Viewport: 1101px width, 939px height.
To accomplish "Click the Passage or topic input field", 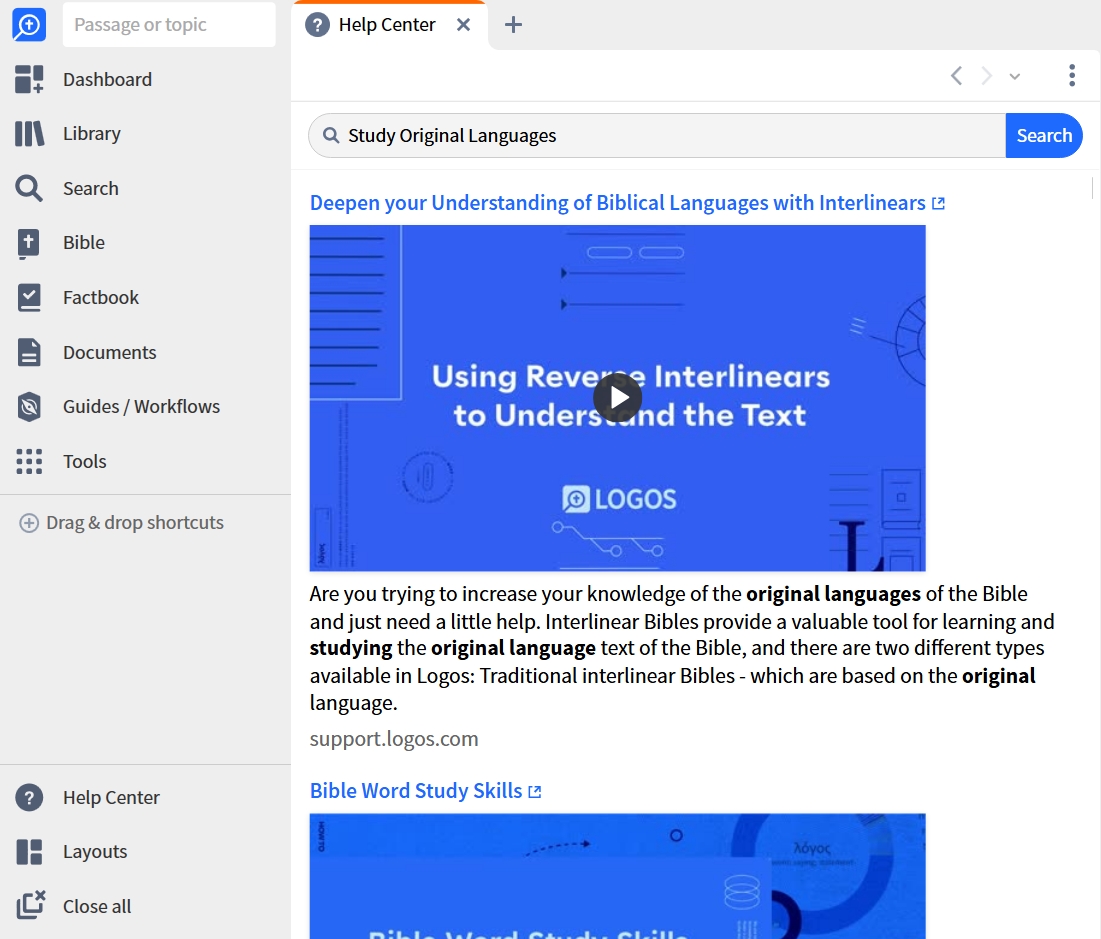I will pyautogui.click(x=169, y=25).
